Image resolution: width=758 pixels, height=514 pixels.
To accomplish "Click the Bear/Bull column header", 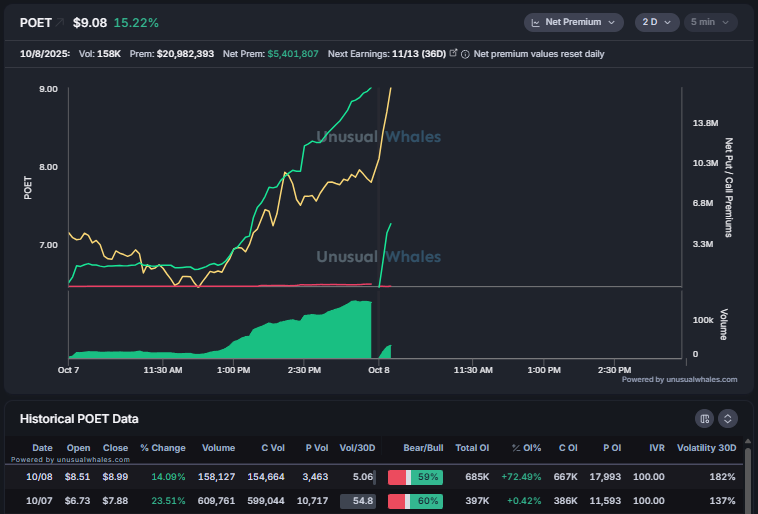I will click(x=415, y=448).
